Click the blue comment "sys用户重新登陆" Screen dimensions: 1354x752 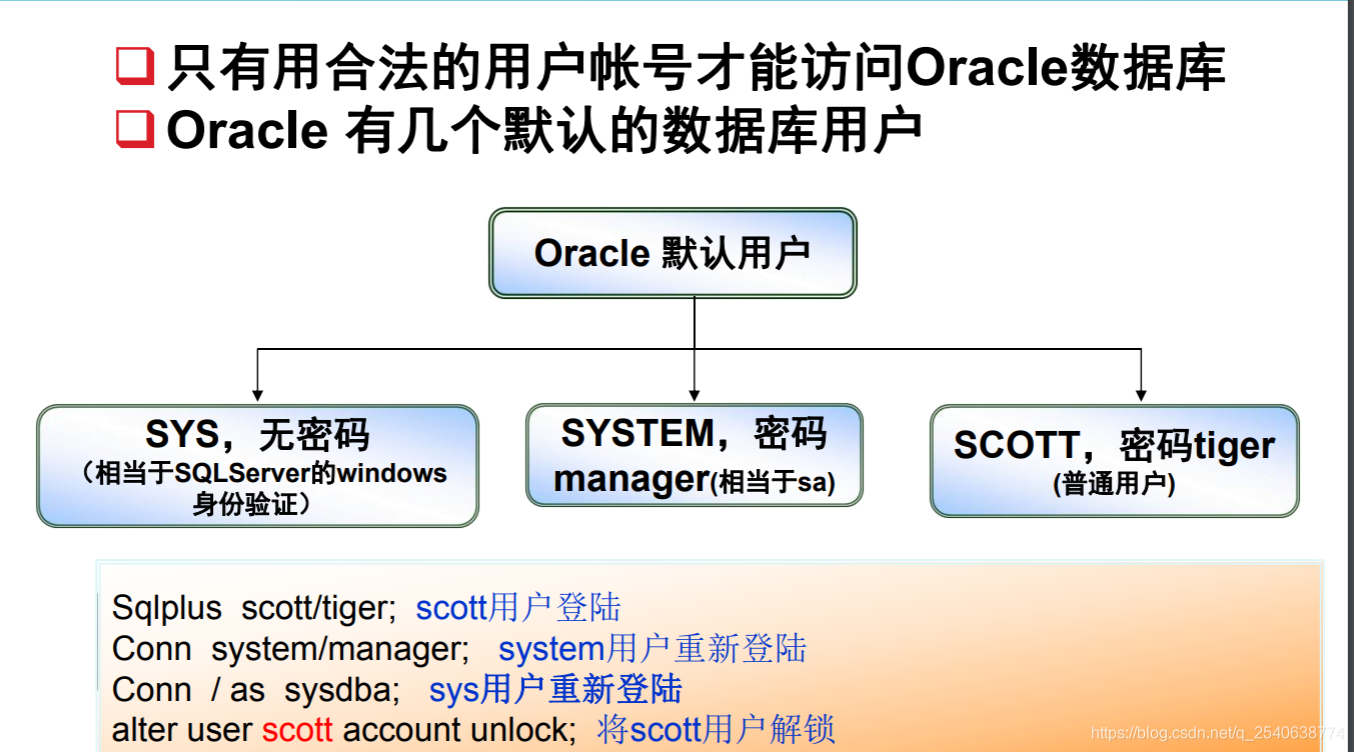[x=556, y=690]
